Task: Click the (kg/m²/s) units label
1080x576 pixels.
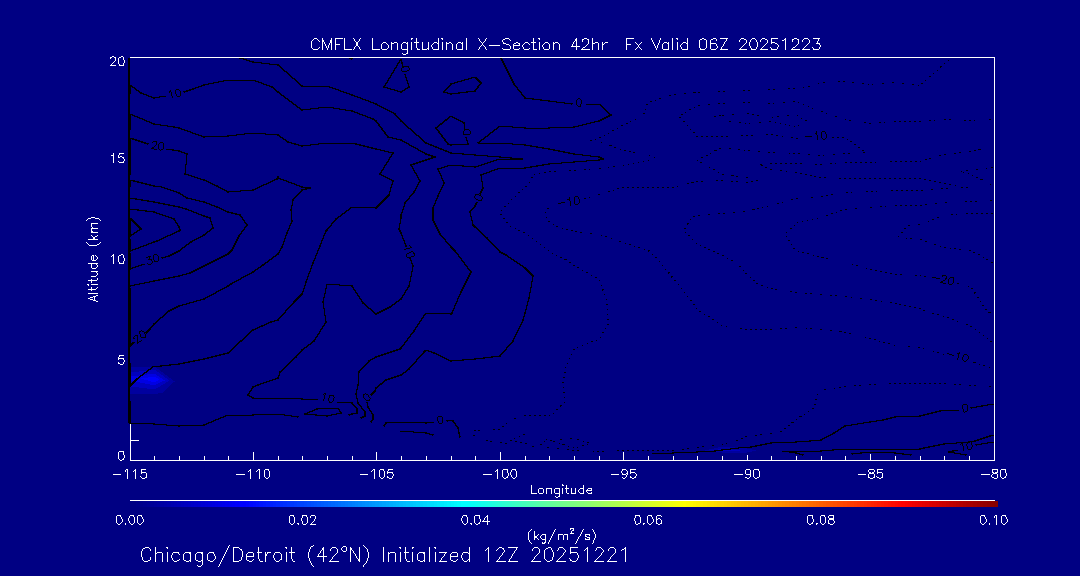Action: 561,536
